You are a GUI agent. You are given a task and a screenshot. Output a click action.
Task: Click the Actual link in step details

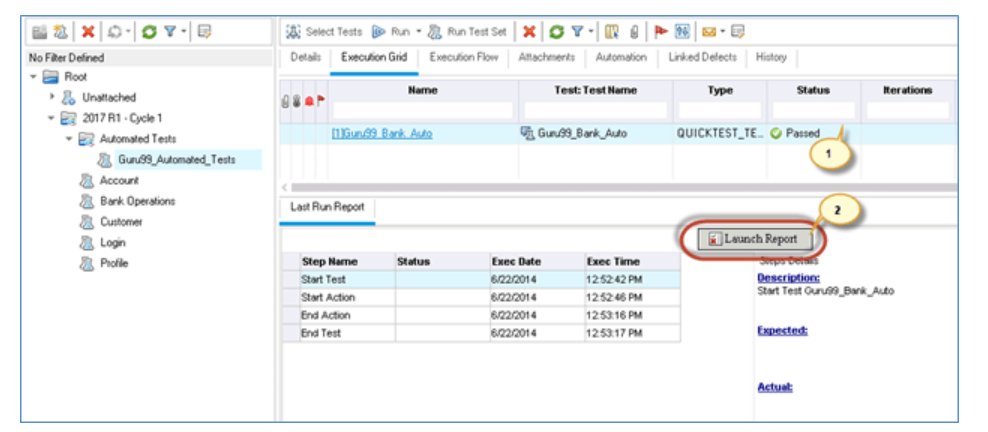pos(774,387)
